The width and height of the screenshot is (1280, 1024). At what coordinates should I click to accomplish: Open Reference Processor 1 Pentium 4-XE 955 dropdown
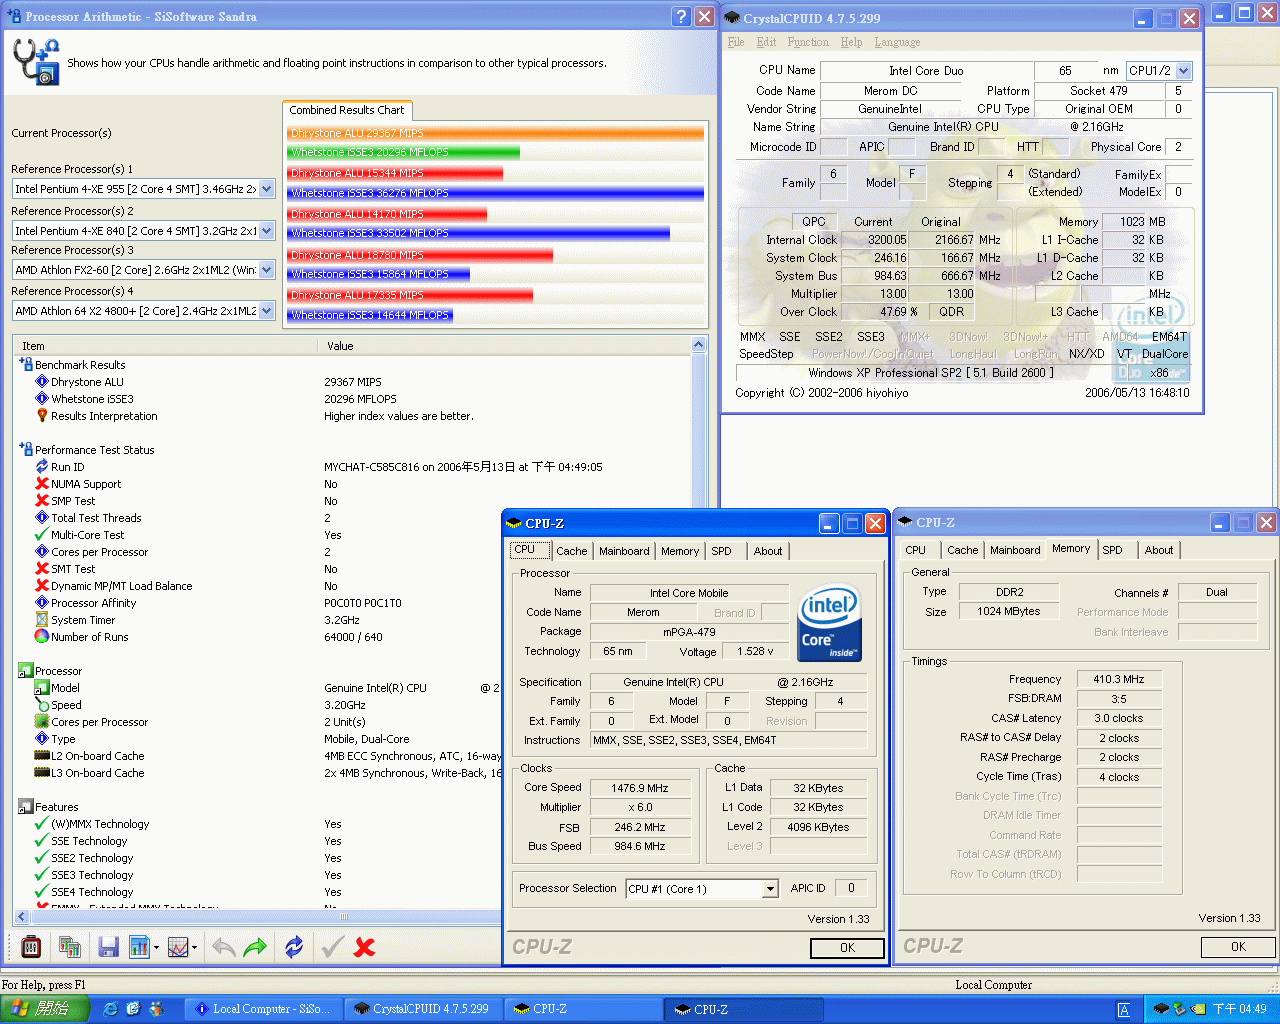[267, 189]
